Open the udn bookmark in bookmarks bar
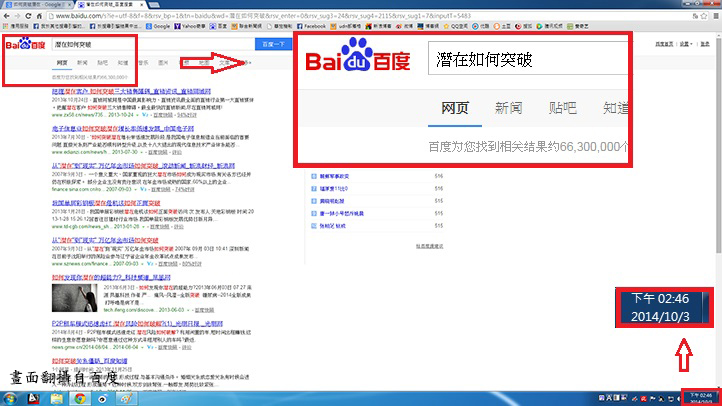This screenshot has width=722, height=406. (345, 26)
